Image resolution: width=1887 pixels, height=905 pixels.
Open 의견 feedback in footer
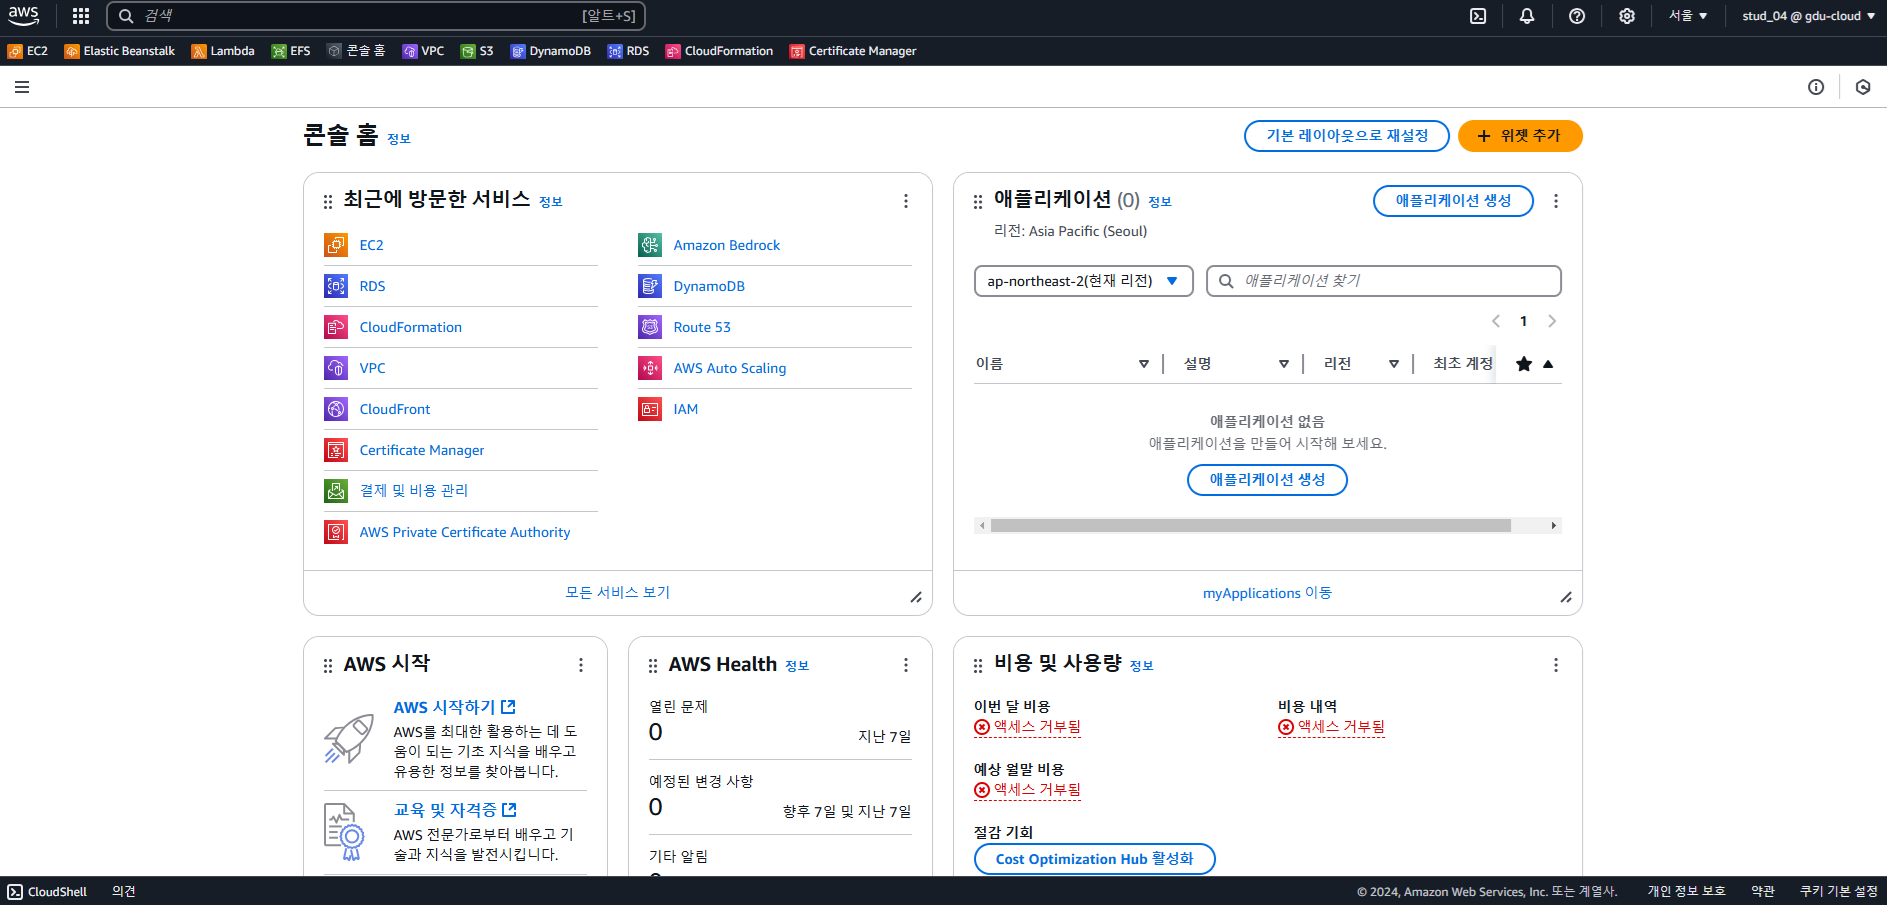[124, 892]
